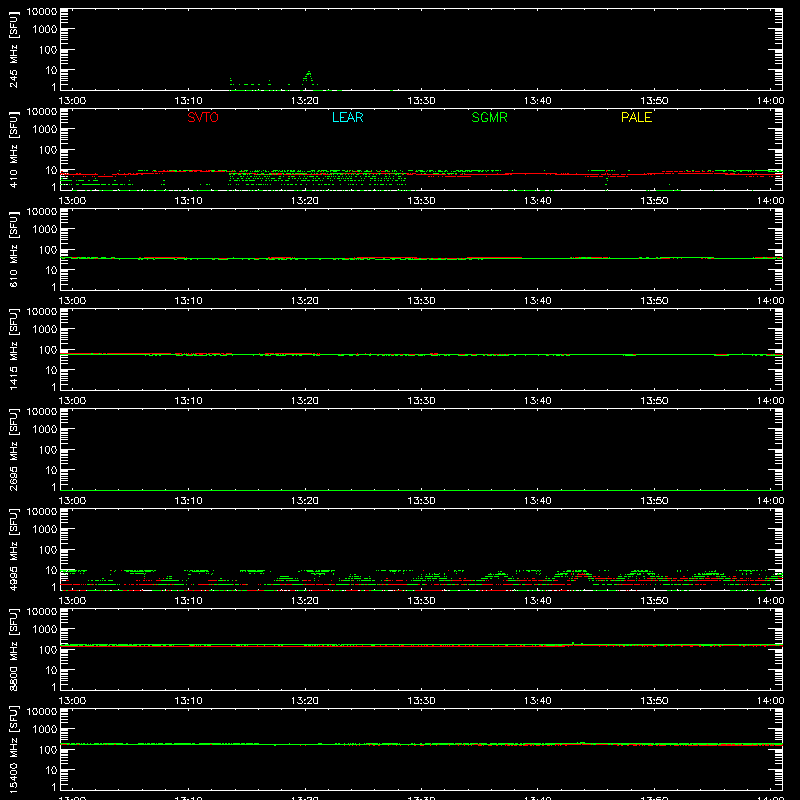Click 13:40 time label below 610 MHz panel
This screenshot has width=800, height=800.
pyautogui.click(x=537, y=301)
